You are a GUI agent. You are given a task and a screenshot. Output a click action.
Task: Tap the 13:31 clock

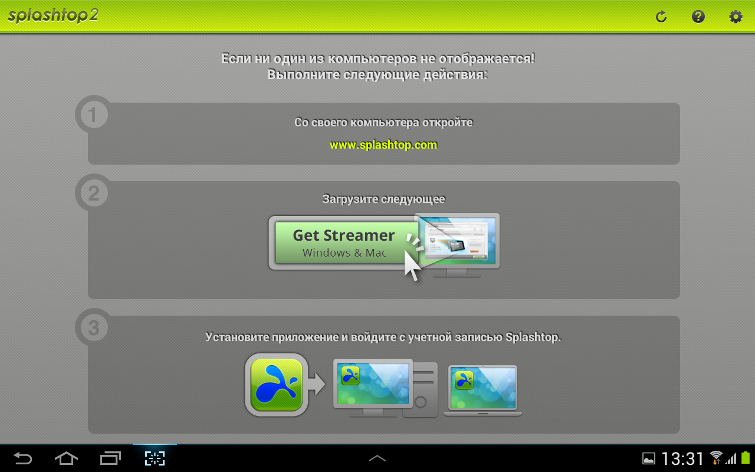[x=682, y=459]
